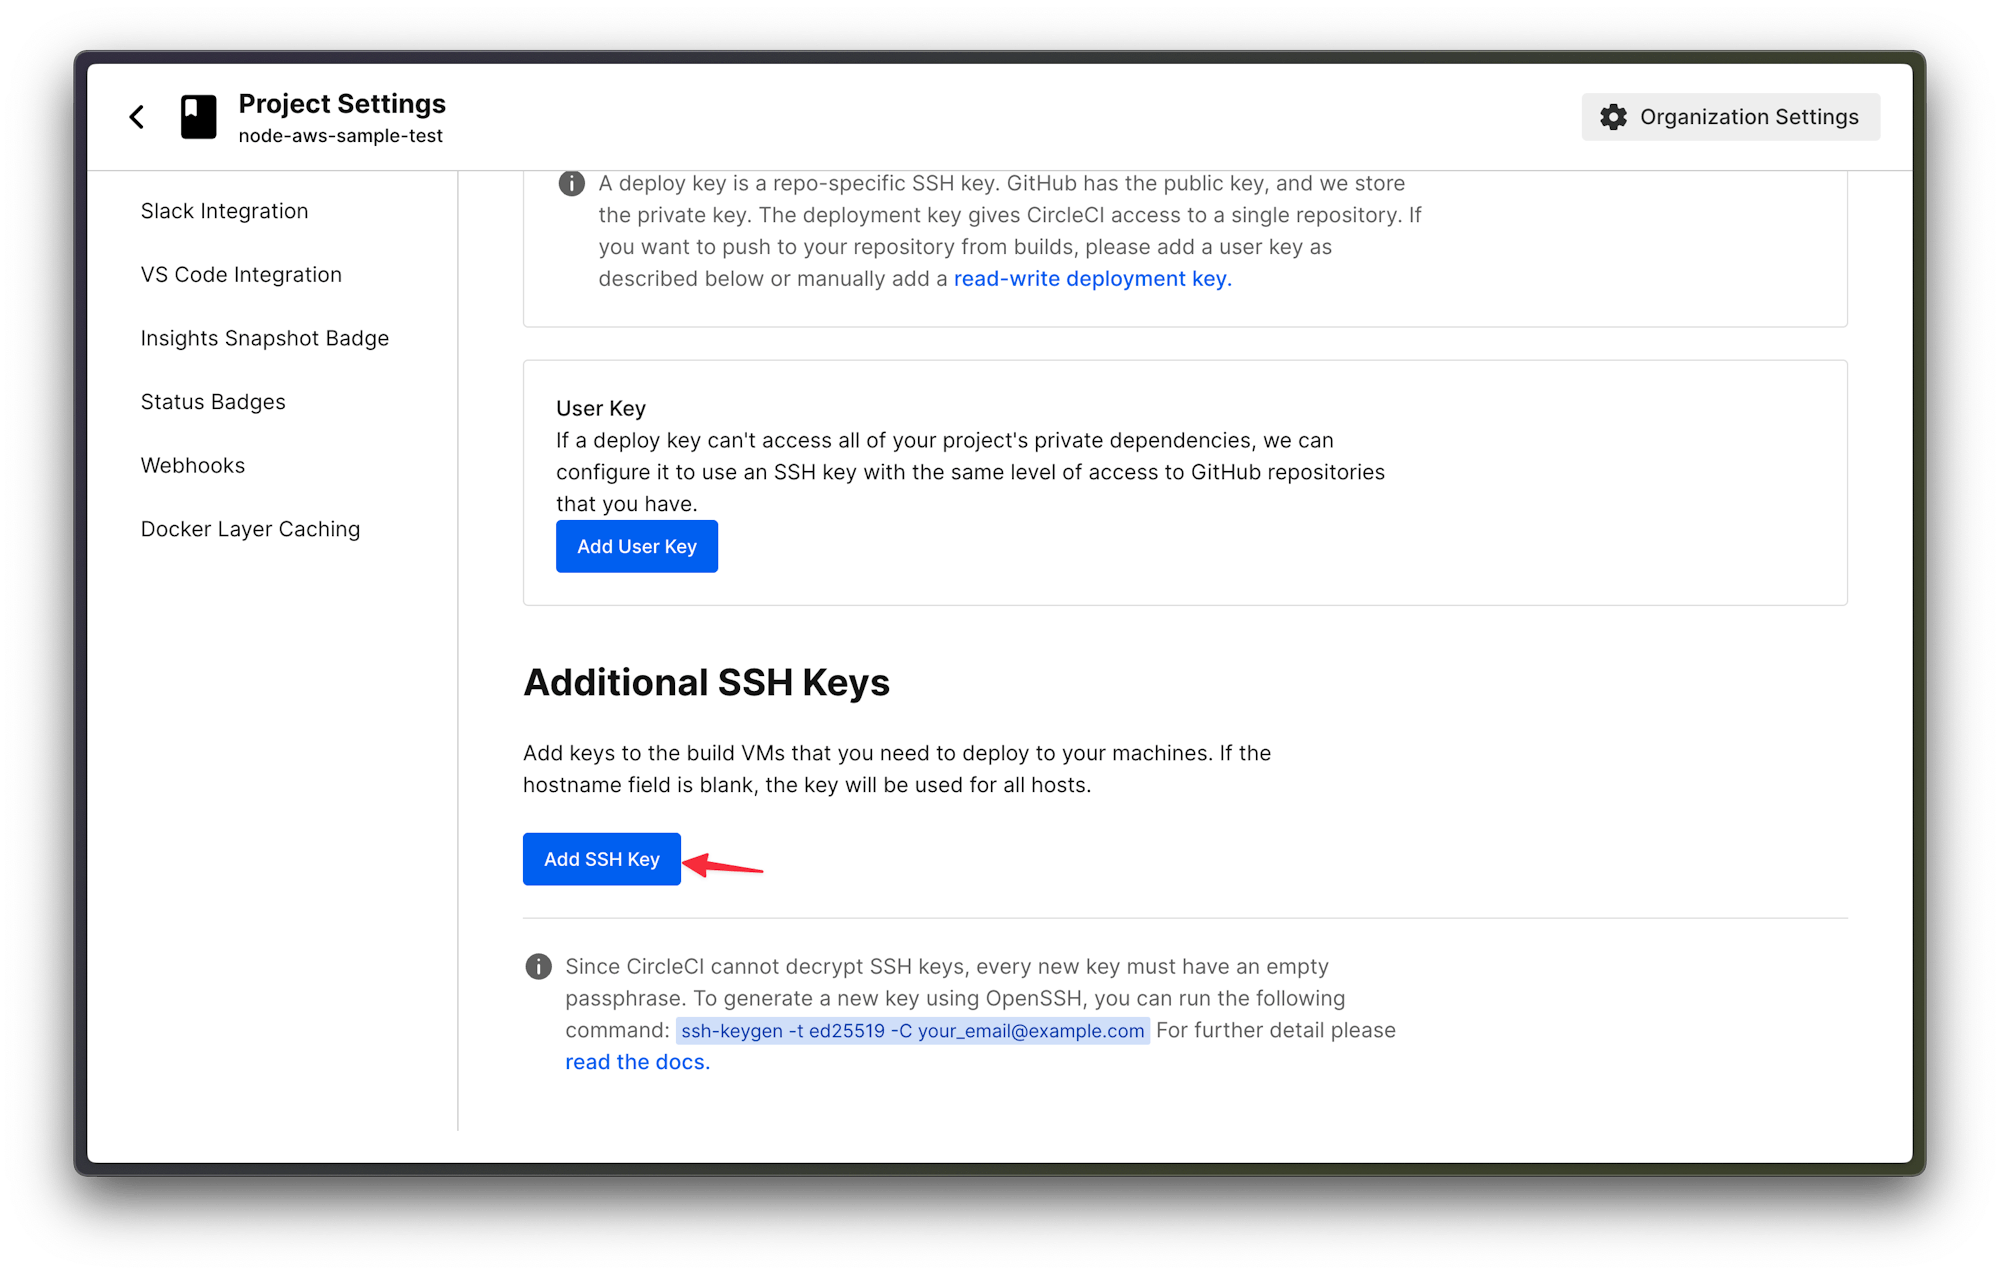Click the gear icon in Organization Settings
2000x1274 pixels.
tap(1613, 116)
